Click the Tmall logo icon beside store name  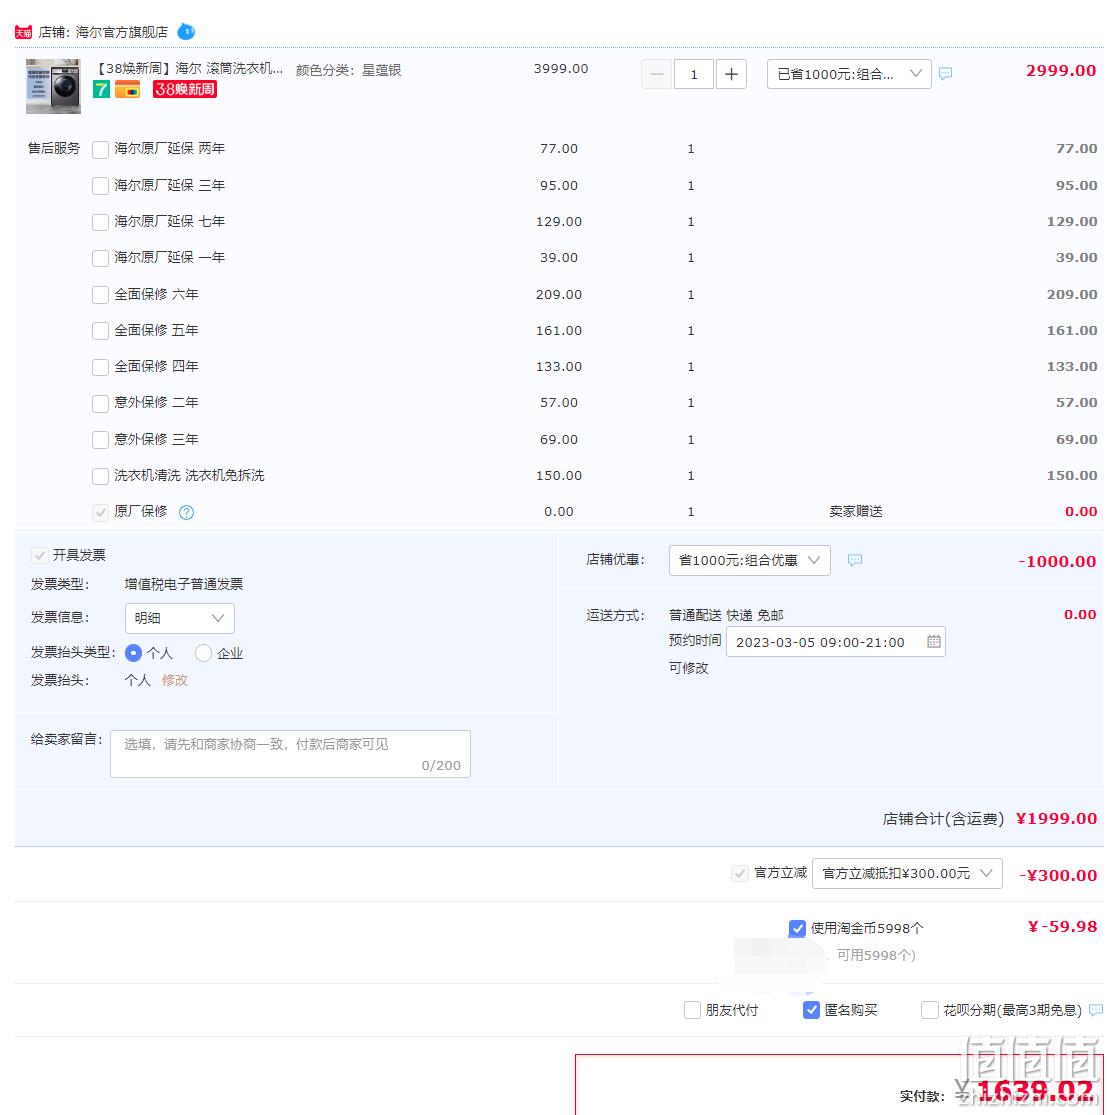23,33
